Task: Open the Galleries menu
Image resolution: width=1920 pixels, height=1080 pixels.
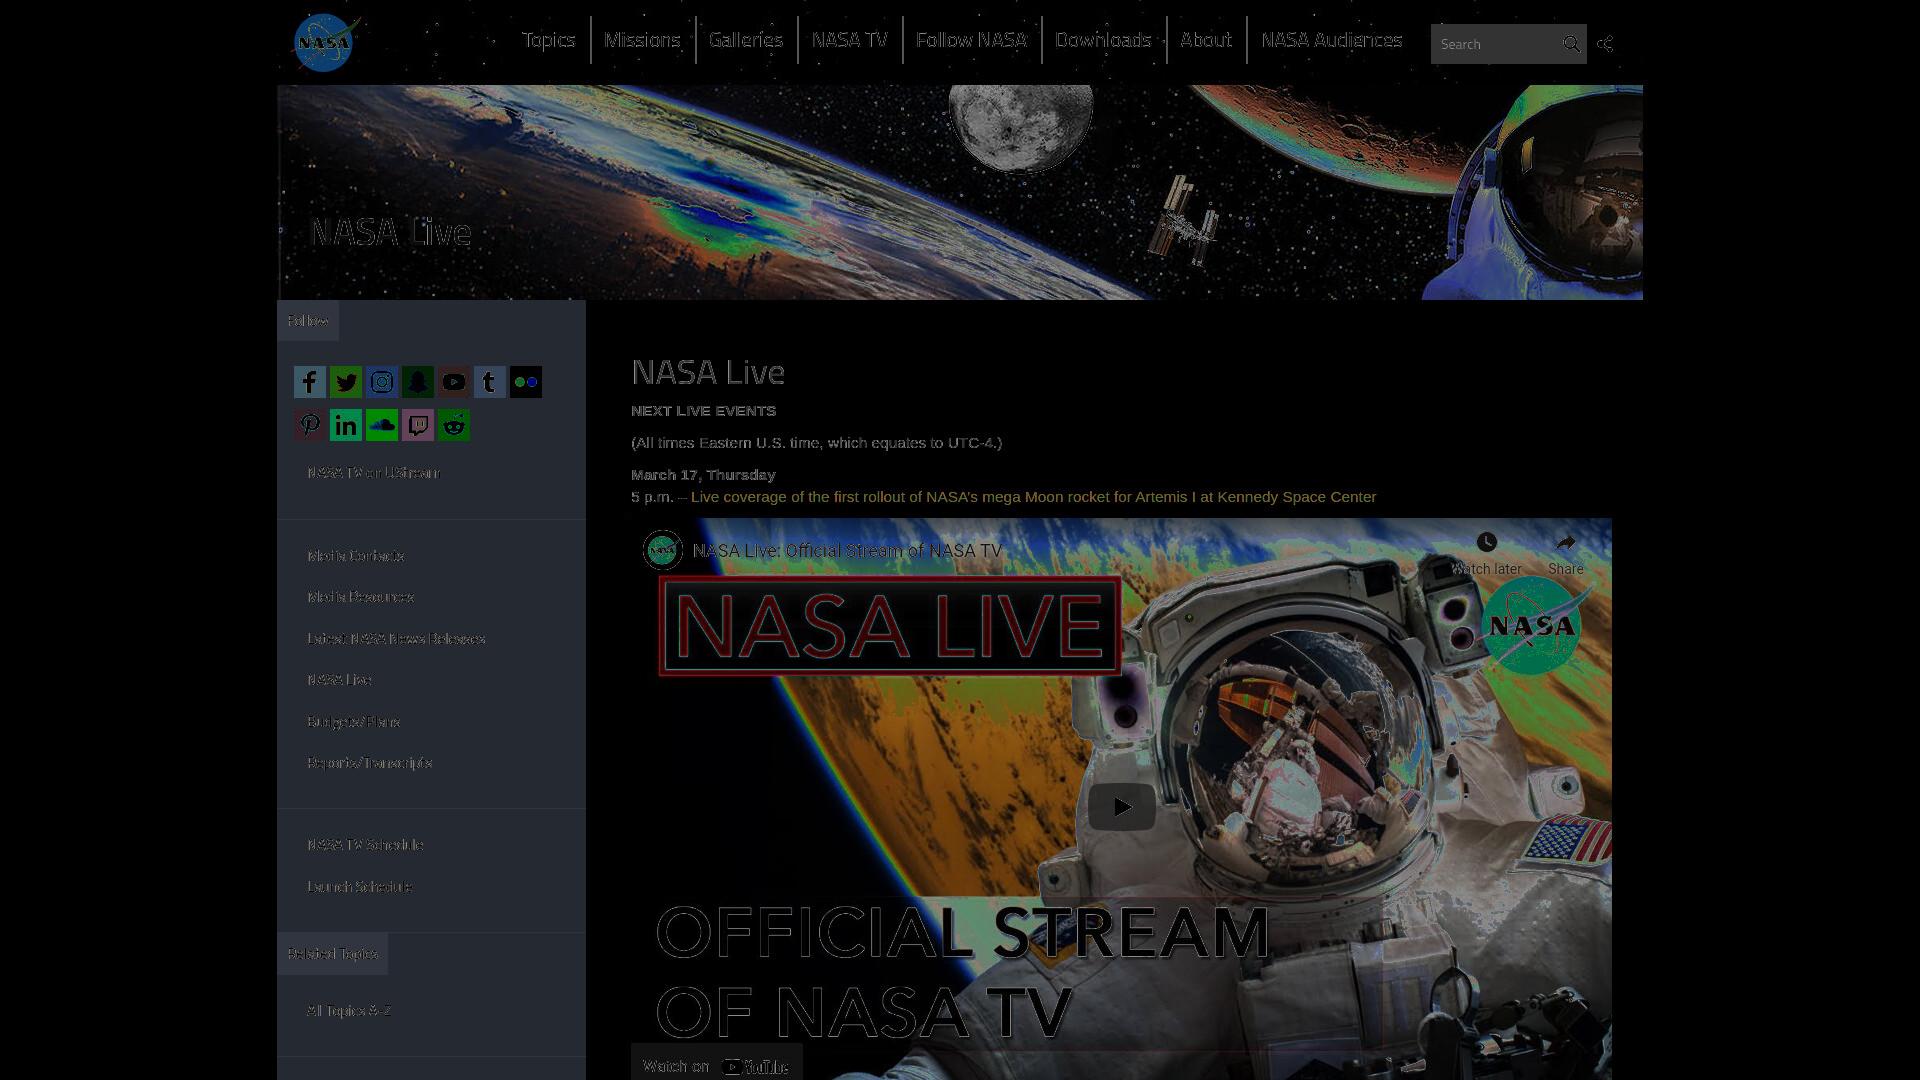Action: click(x=746, y=40)
